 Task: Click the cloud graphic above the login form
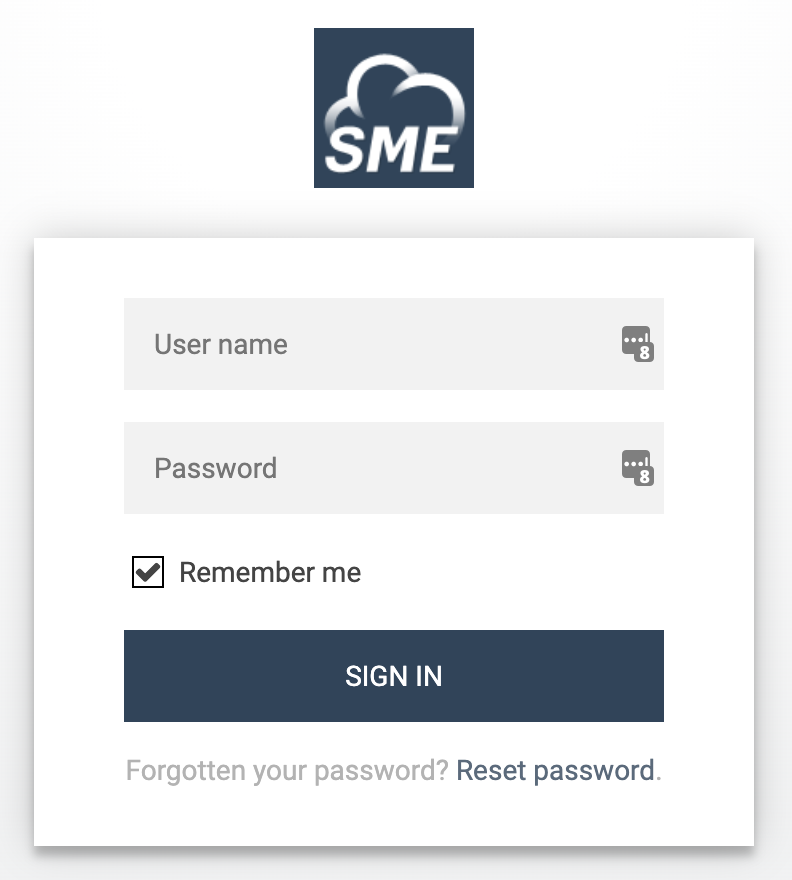393,95
